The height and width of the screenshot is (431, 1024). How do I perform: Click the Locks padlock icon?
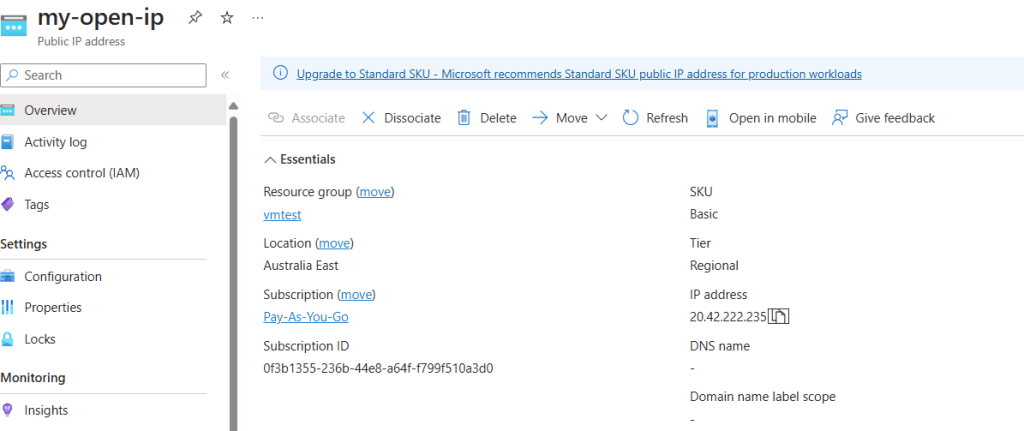click(8, 339)
